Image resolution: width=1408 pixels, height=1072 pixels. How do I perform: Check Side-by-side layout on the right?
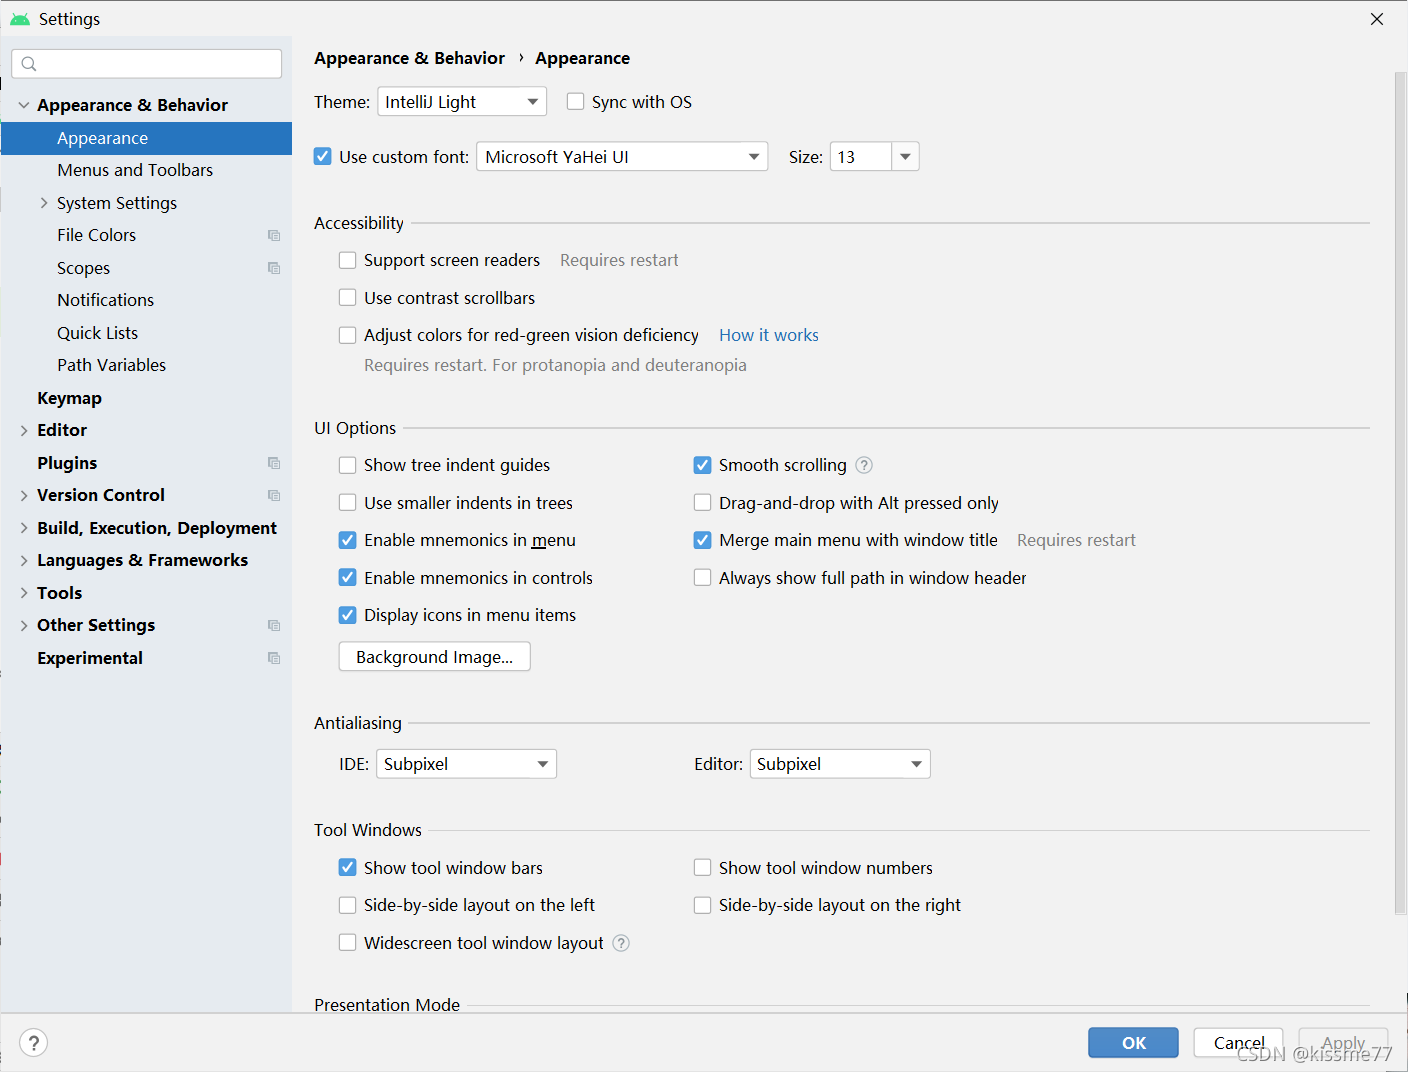(x=702, y=905)
